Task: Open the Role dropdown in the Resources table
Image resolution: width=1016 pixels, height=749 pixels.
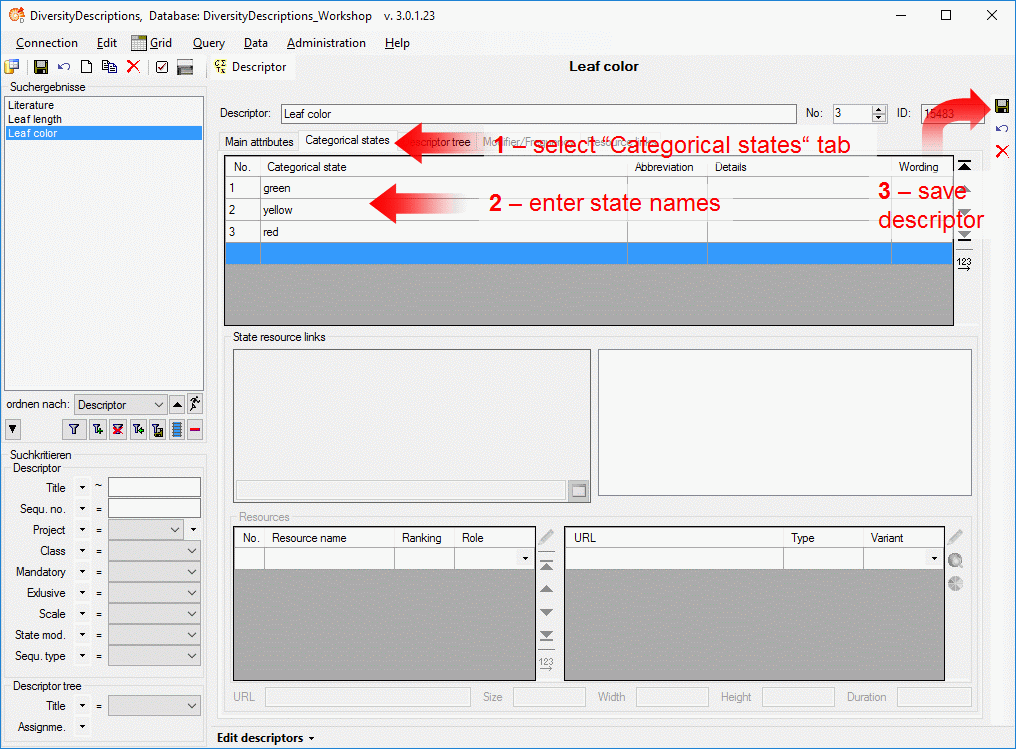Action: tap(525, 559)
